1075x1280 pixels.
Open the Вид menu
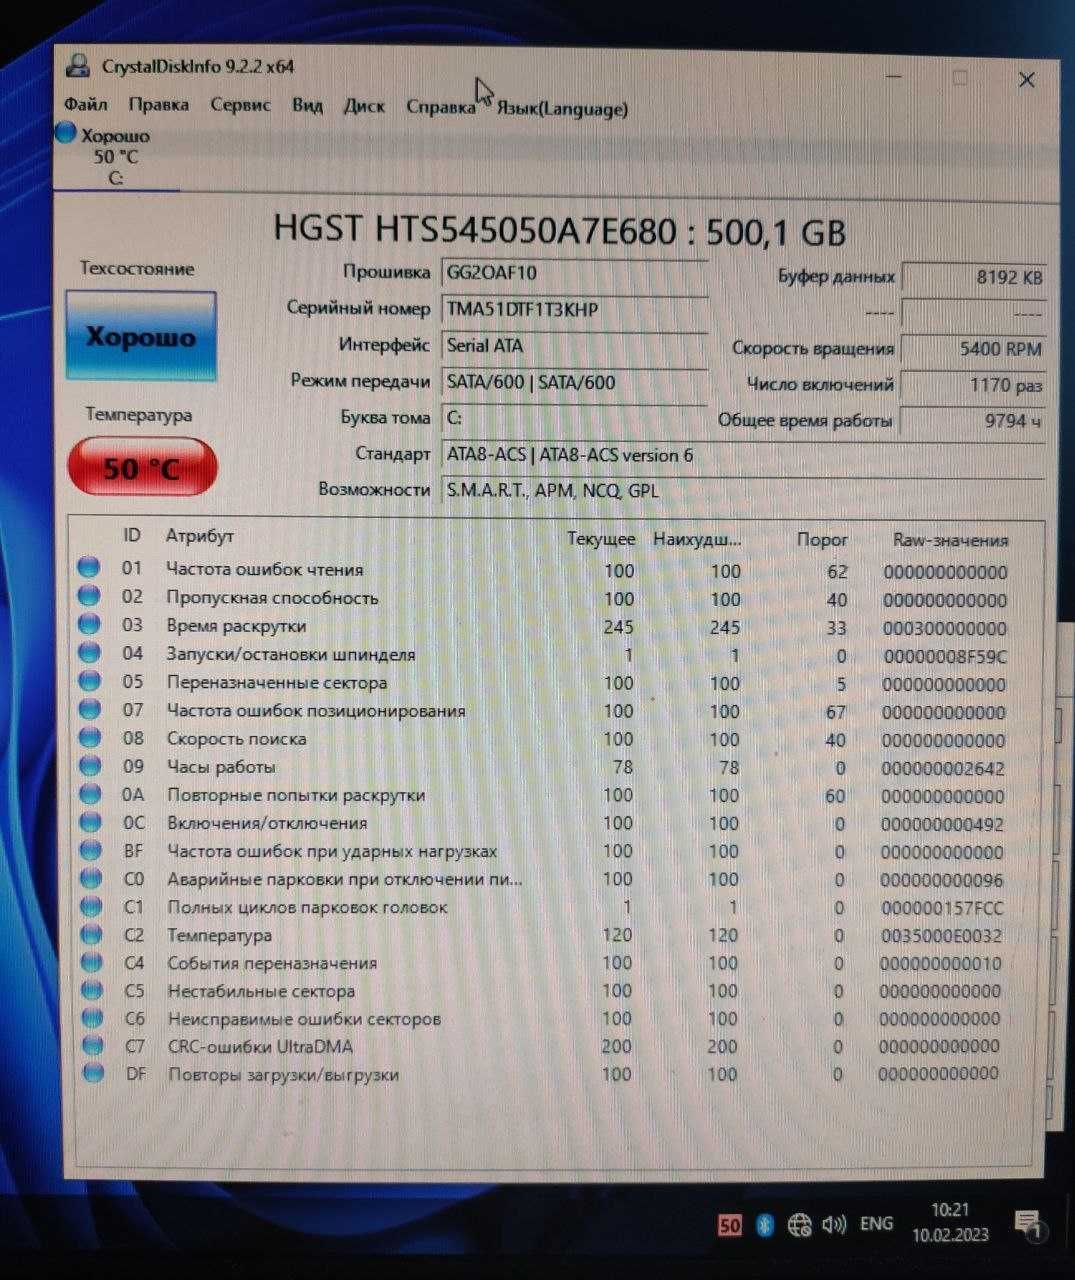tap(307, 105)
